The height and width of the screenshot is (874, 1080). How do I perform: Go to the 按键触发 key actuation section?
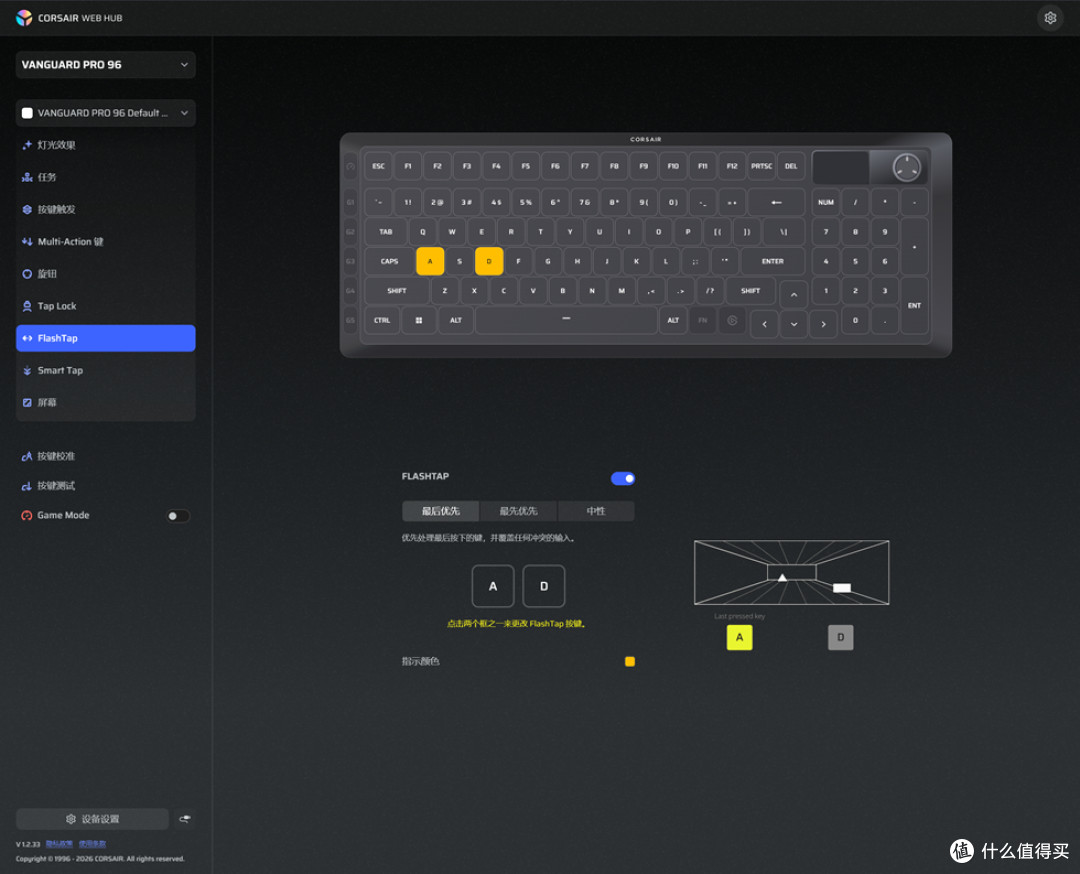point(105,209)
